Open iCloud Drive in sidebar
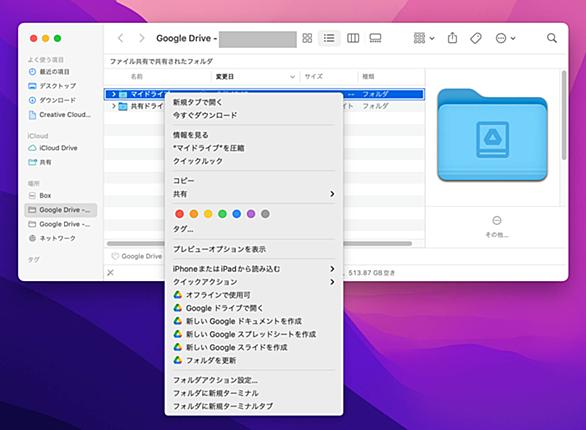 (53, 148)
